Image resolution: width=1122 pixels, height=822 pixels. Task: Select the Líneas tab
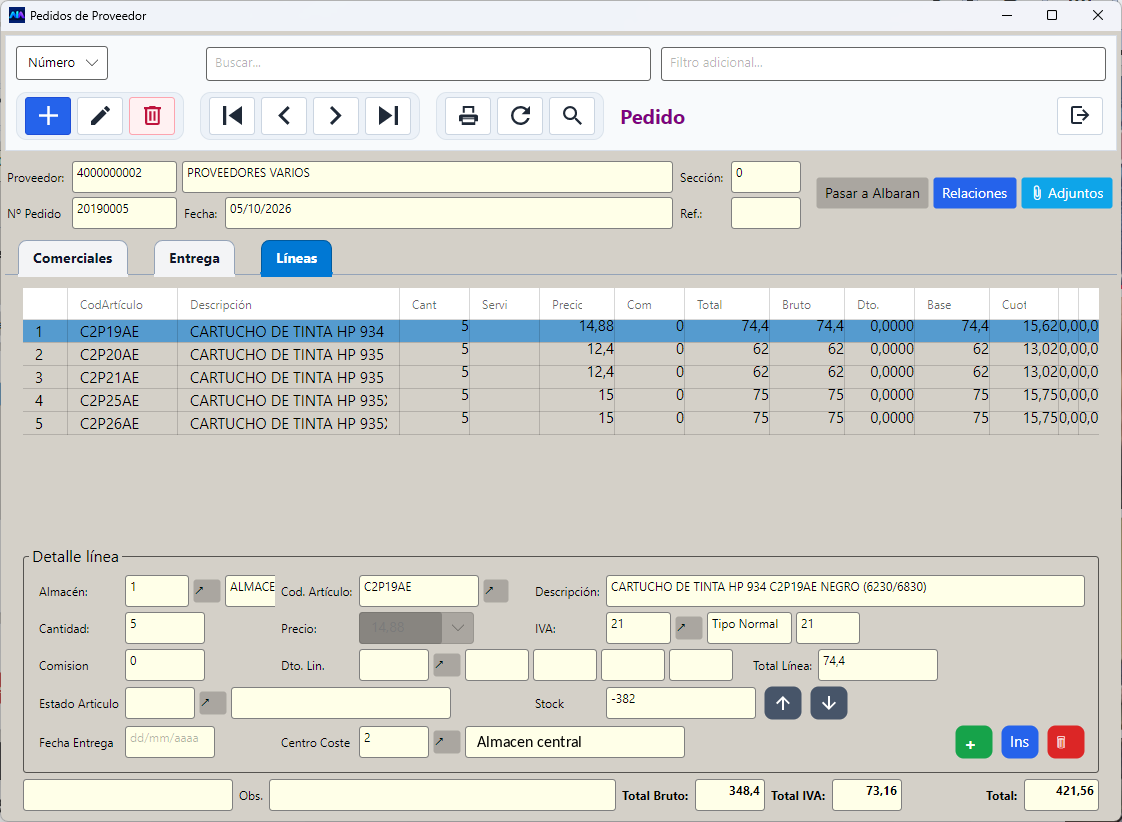[x=296, y=258]
